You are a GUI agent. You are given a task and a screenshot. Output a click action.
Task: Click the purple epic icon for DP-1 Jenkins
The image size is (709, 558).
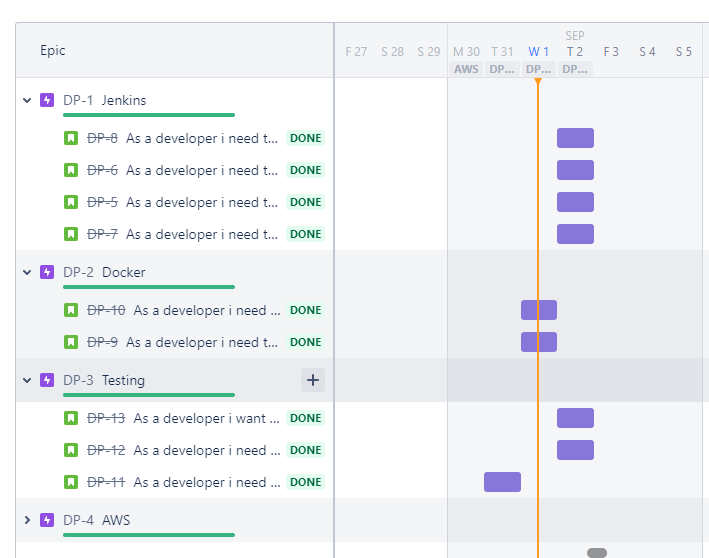[47, 100]
